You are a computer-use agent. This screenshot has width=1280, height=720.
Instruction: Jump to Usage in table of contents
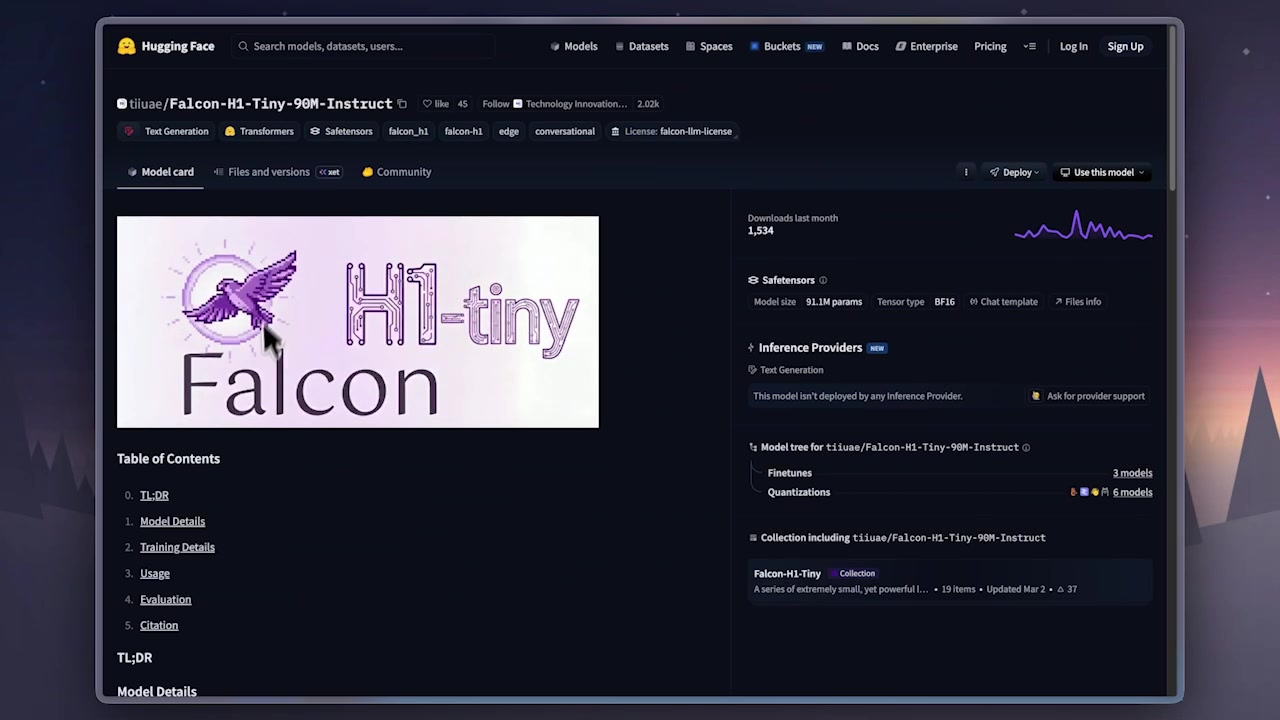coord(155,573)
